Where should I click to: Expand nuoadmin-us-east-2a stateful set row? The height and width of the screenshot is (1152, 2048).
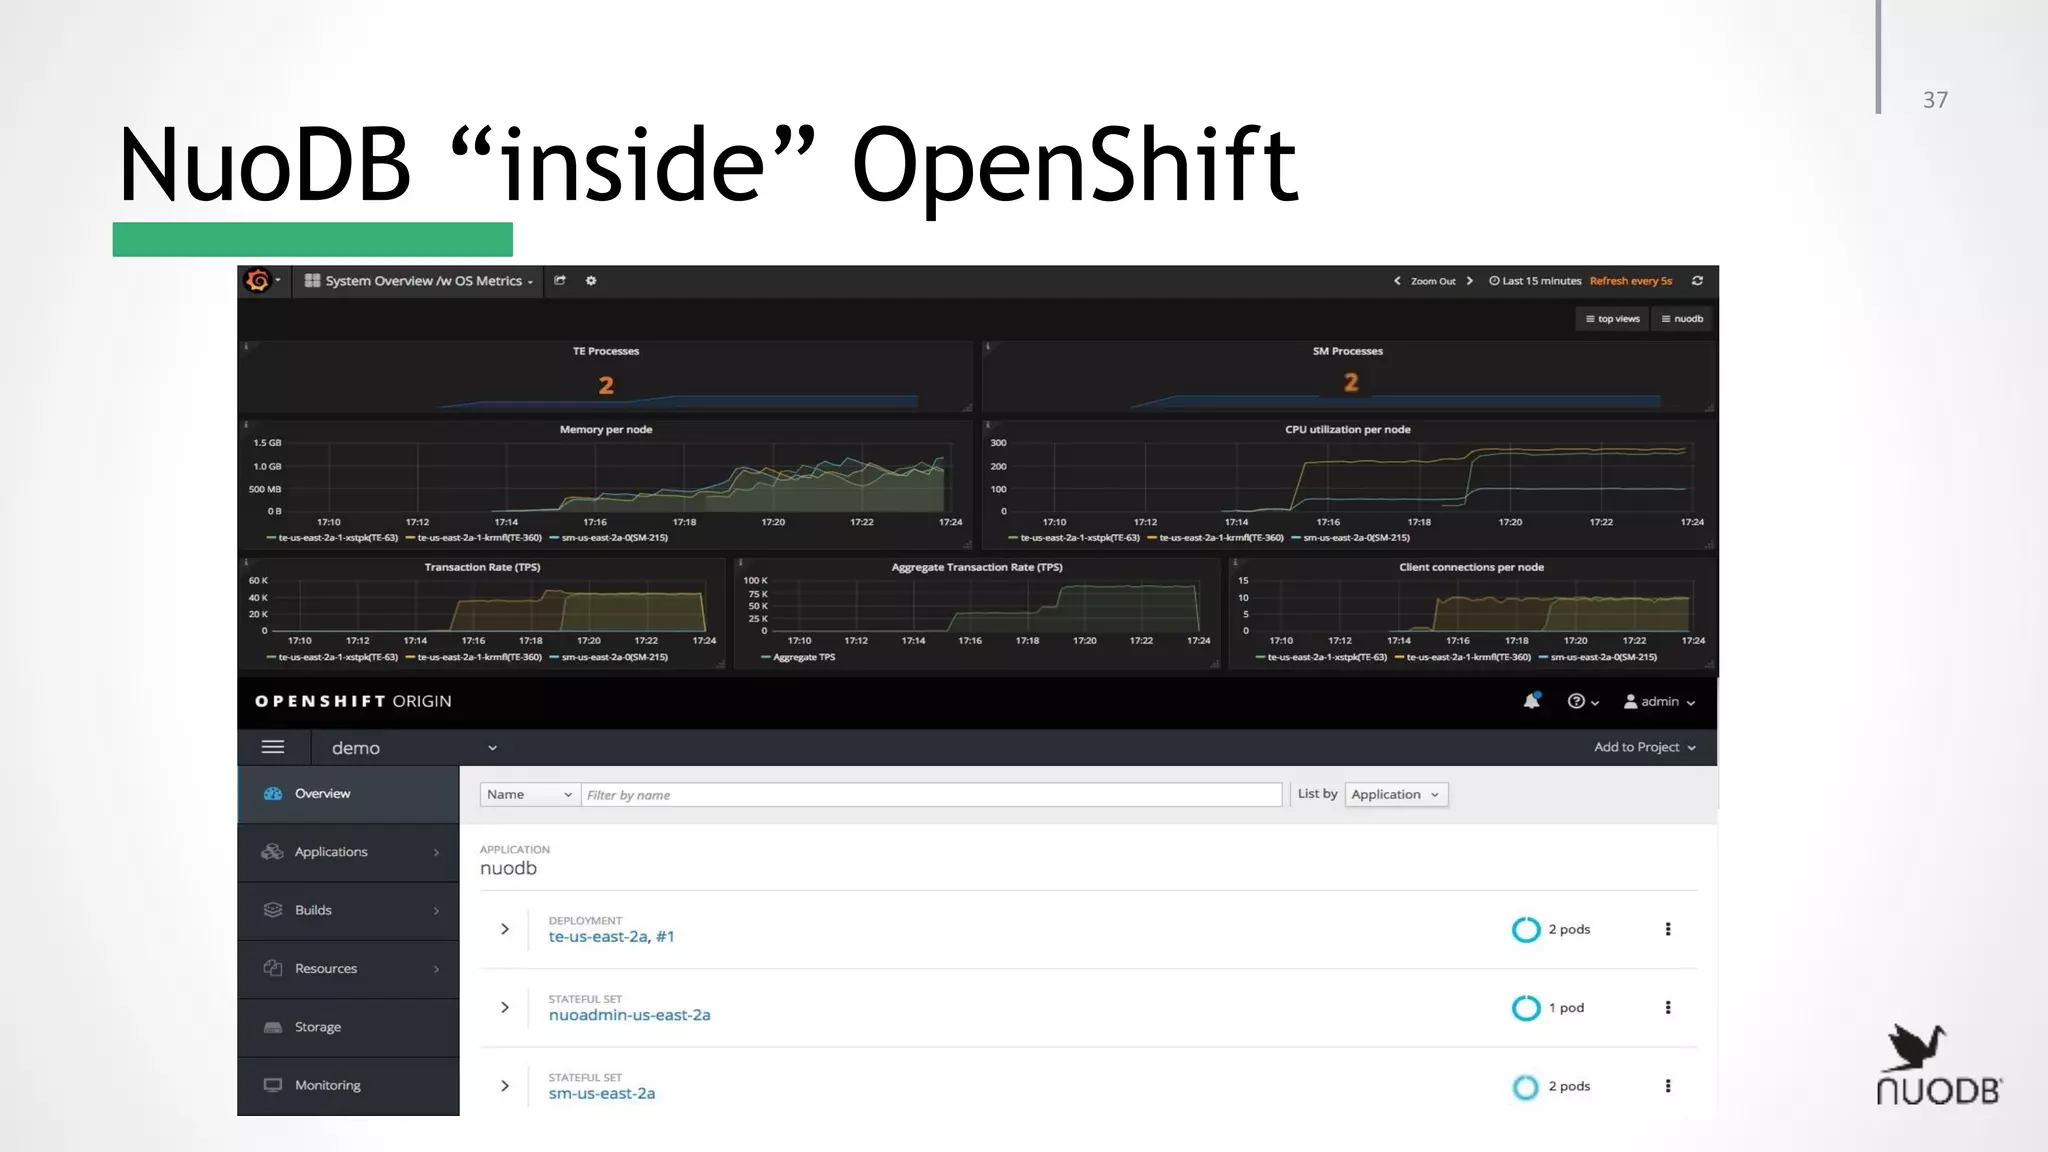(505, 1008)
